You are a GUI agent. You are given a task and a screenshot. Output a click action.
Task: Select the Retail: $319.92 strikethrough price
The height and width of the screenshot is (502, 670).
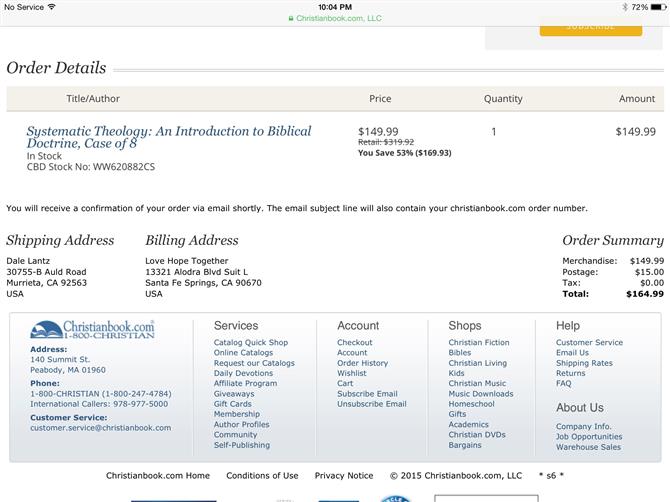click(x=386, y=142)
